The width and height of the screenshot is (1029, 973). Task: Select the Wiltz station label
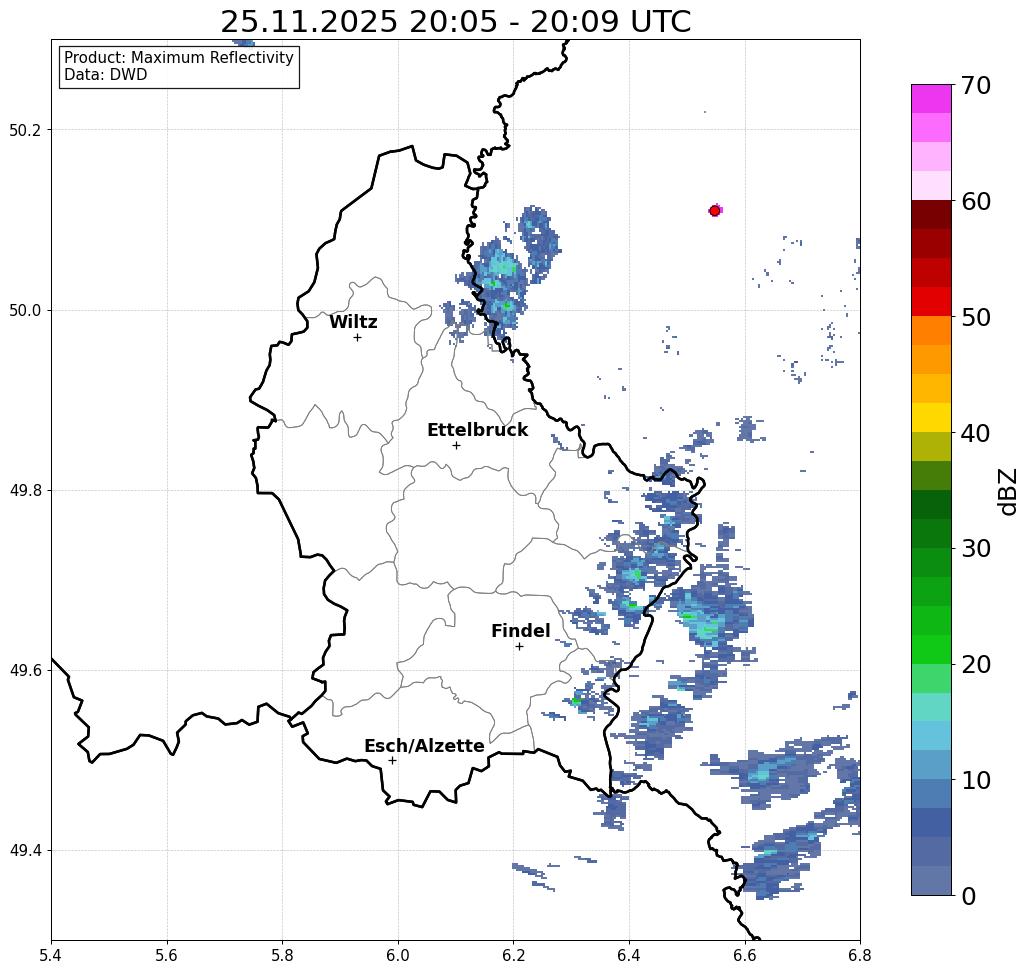[x=353, y=322]
